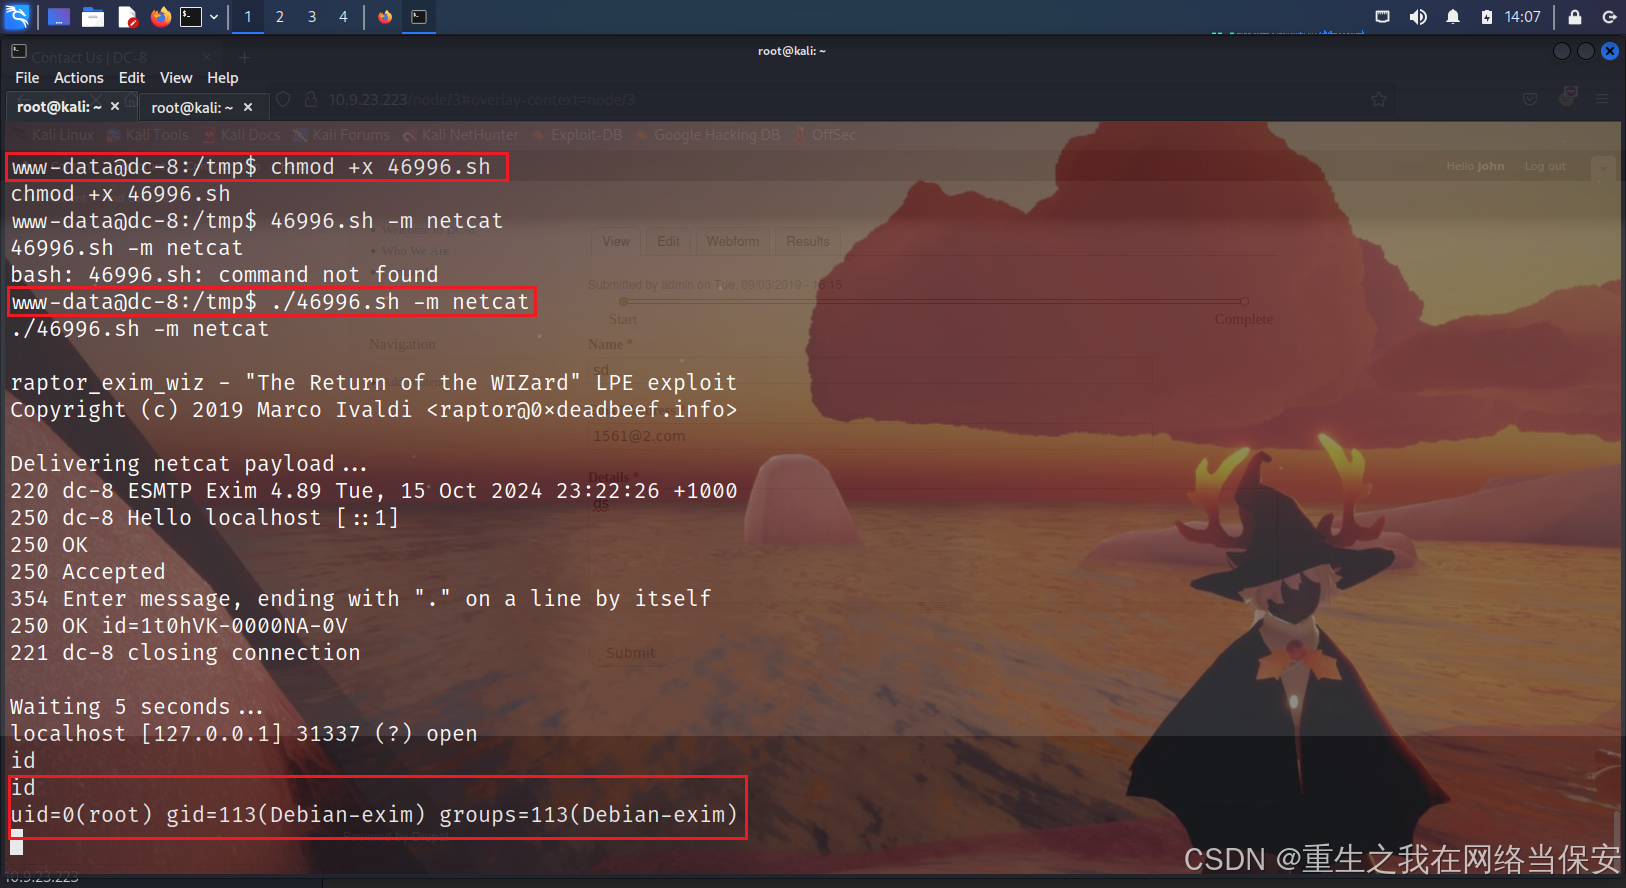The image size is (1626, 888).
Task: Open the file manager launcher
Action: (x=93, y=17)
